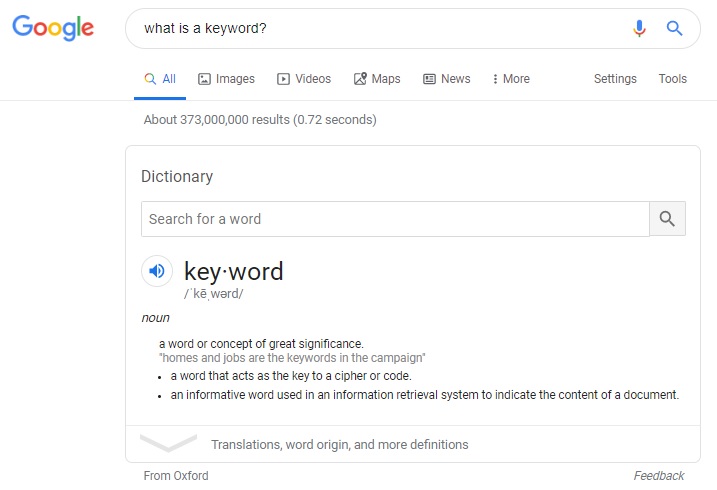Start voice search with microphone icon
The image size is (717, 490).
coord(640,28)
